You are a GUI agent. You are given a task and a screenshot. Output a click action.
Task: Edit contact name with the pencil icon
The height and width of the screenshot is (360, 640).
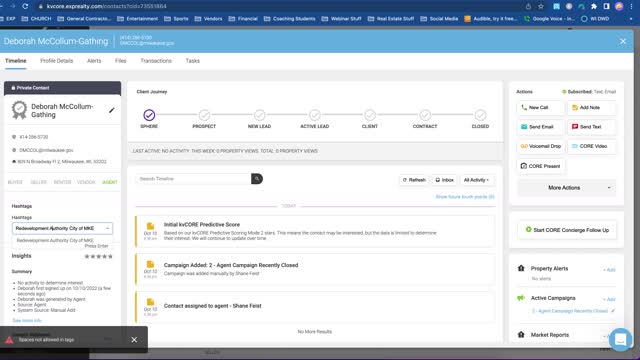(x=111, y=110)
